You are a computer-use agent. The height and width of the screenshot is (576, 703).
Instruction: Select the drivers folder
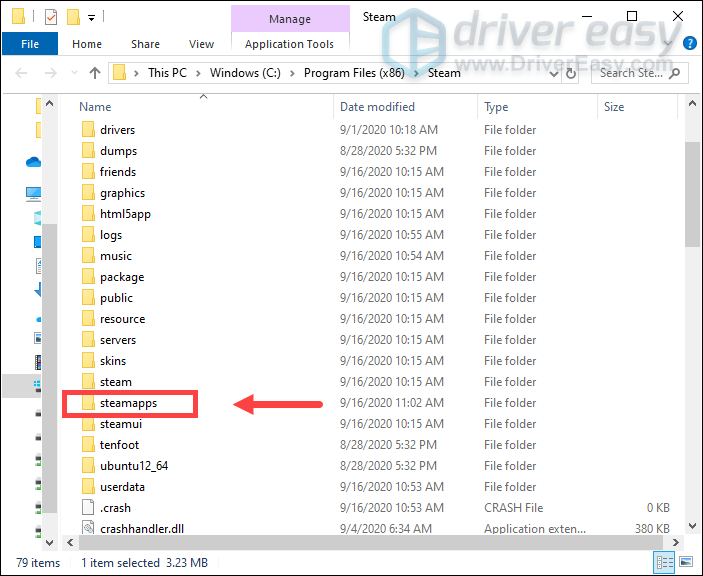(x=117, y=130)
